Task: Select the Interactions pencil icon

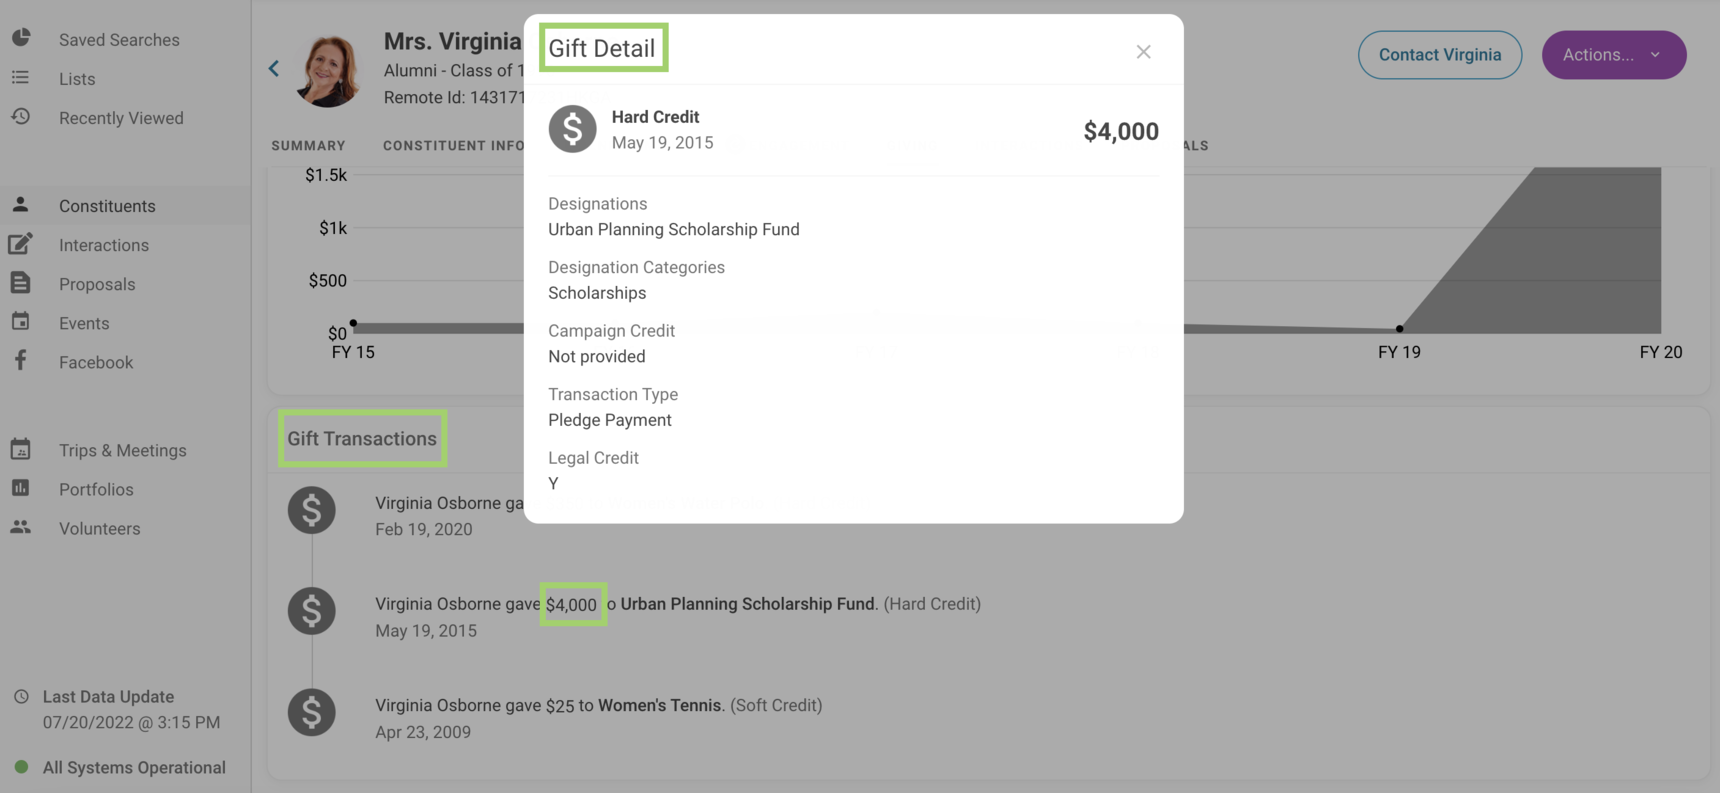Action: tap(20, 244)
